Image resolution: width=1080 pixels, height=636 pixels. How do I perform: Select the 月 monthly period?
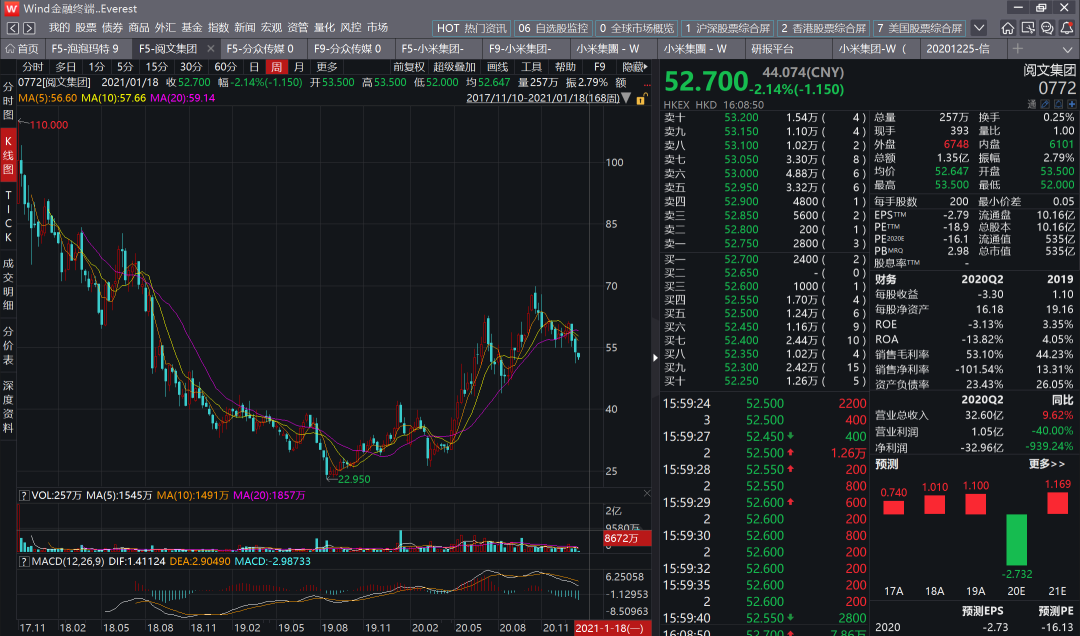point(298,67)
